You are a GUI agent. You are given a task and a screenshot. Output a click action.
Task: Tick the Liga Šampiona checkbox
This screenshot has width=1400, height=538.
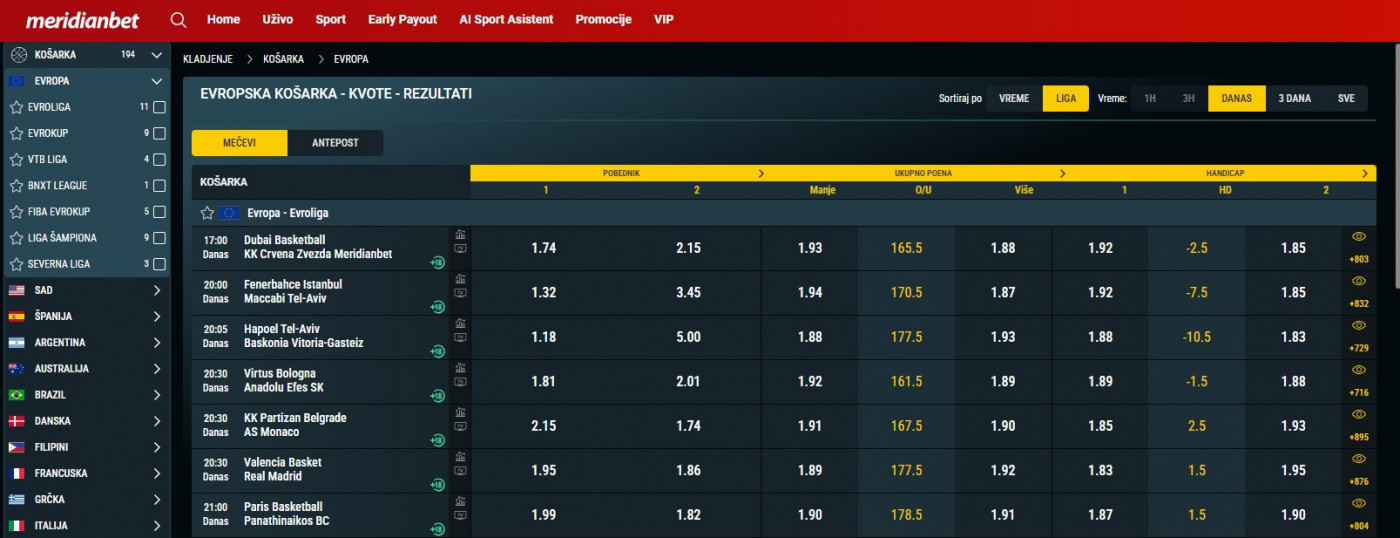tap(159, 238)
